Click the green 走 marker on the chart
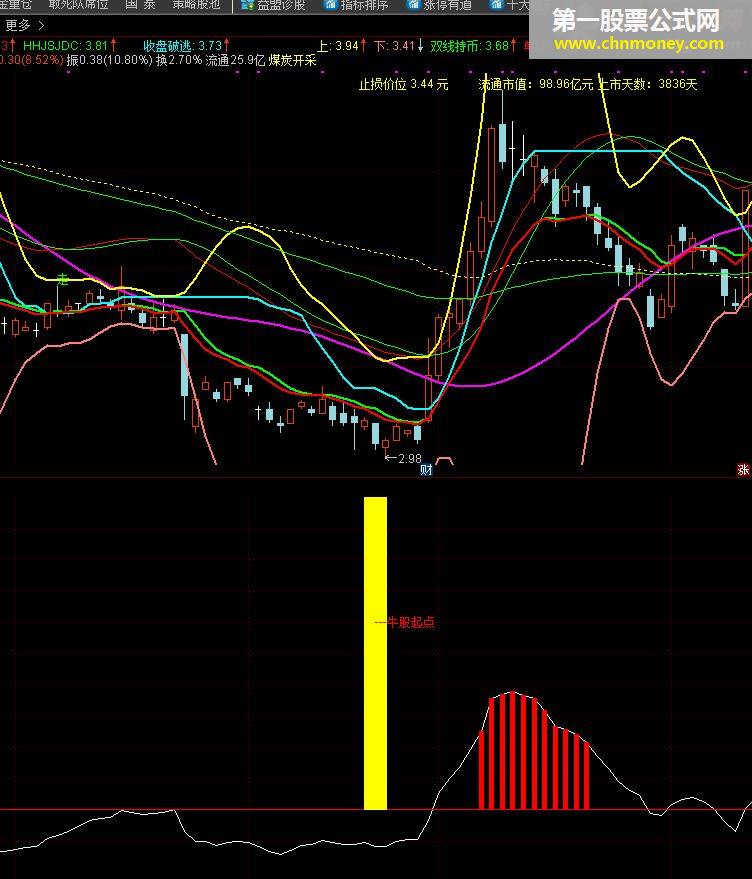Screen dimensions: 752x879 click(x=63, y=279)
